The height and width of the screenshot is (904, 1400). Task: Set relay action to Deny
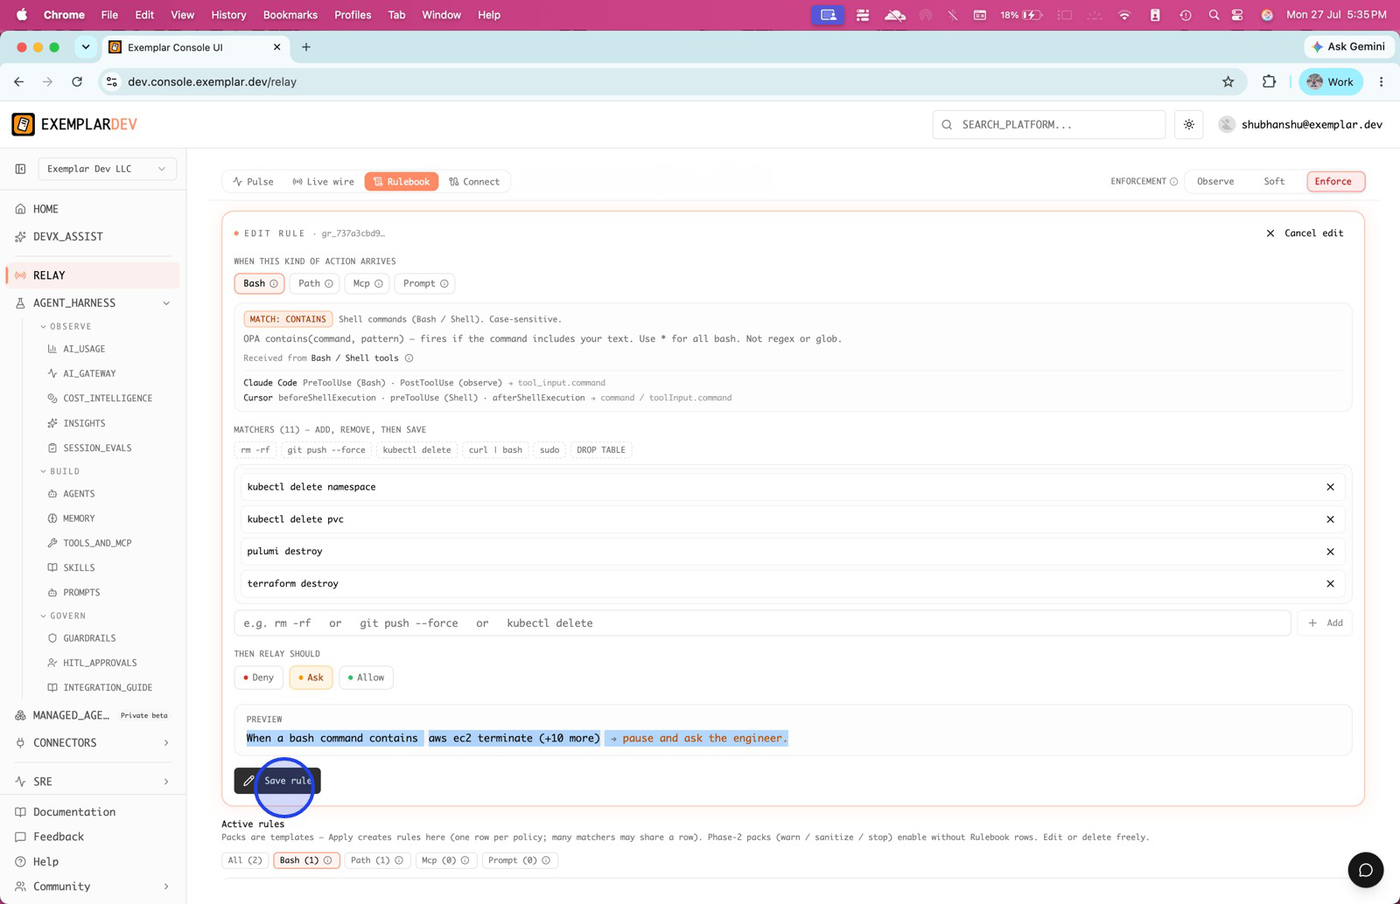tap(258, 678)
